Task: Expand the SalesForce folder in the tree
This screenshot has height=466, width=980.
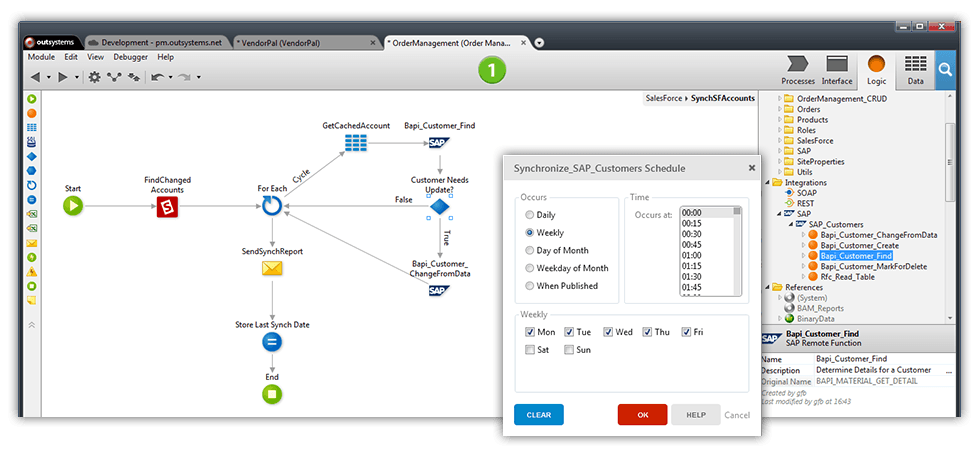Action: tap(779, 141)
